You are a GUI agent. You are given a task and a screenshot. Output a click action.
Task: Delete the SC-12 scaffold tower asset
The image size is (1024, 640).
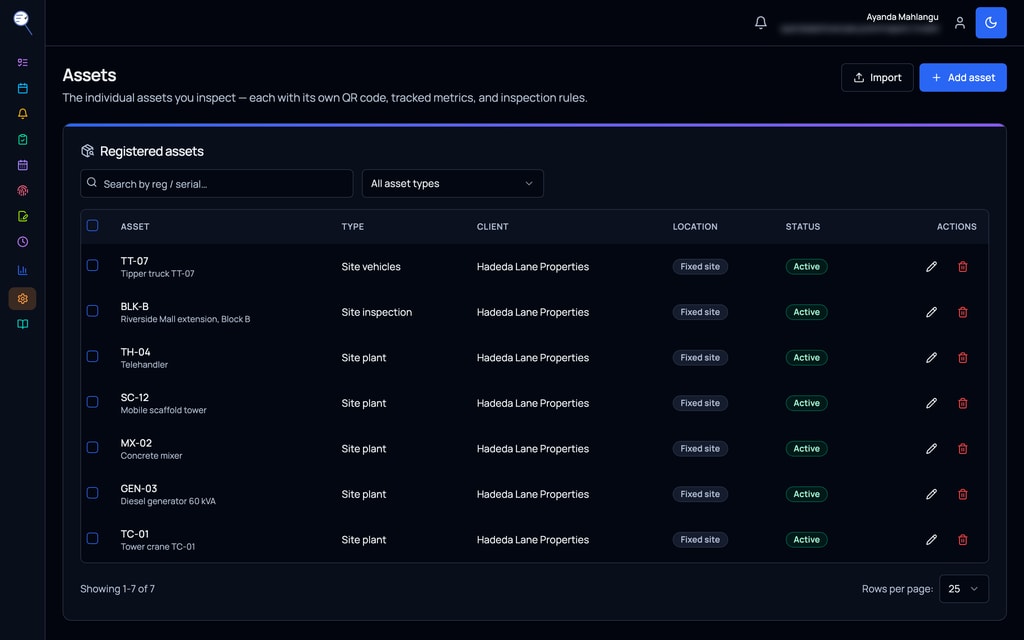tap(963, 403)
